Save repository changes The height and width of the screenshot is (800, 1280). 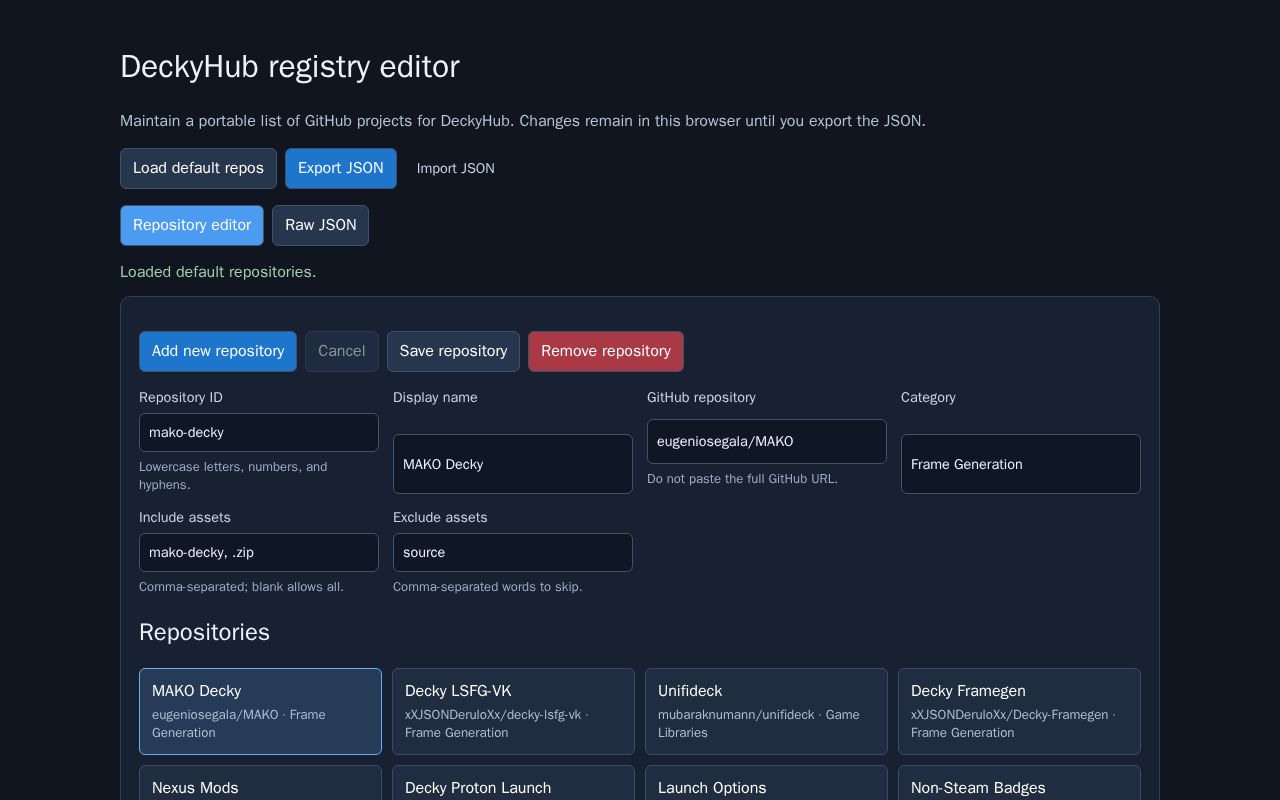[453, 351]
